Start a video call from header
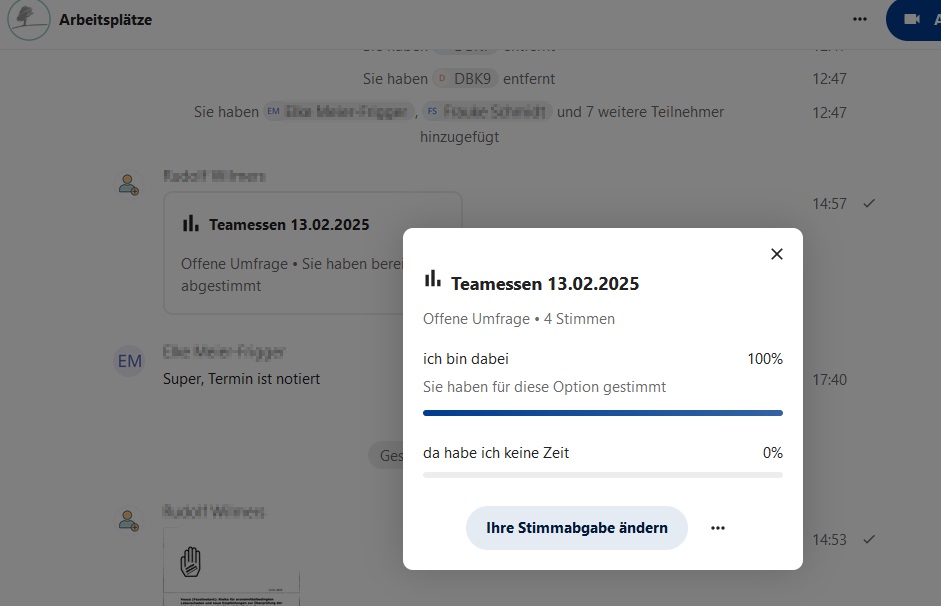 pos(912,19)
